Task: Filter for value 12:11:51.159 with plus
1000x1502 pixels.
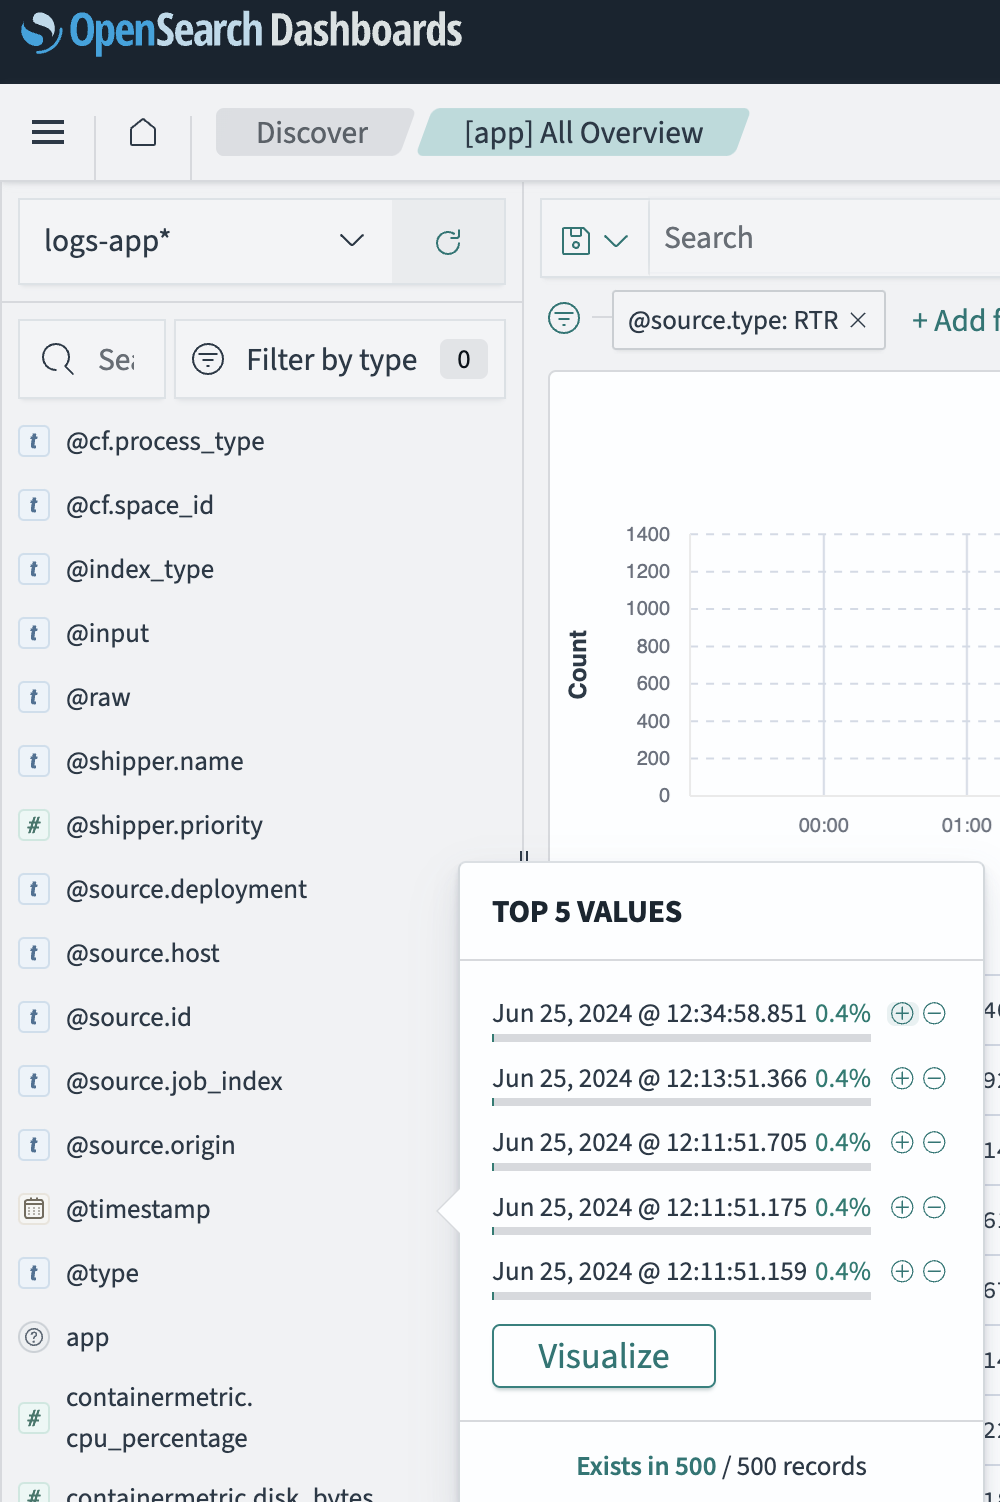Action: coord(902,1271)
